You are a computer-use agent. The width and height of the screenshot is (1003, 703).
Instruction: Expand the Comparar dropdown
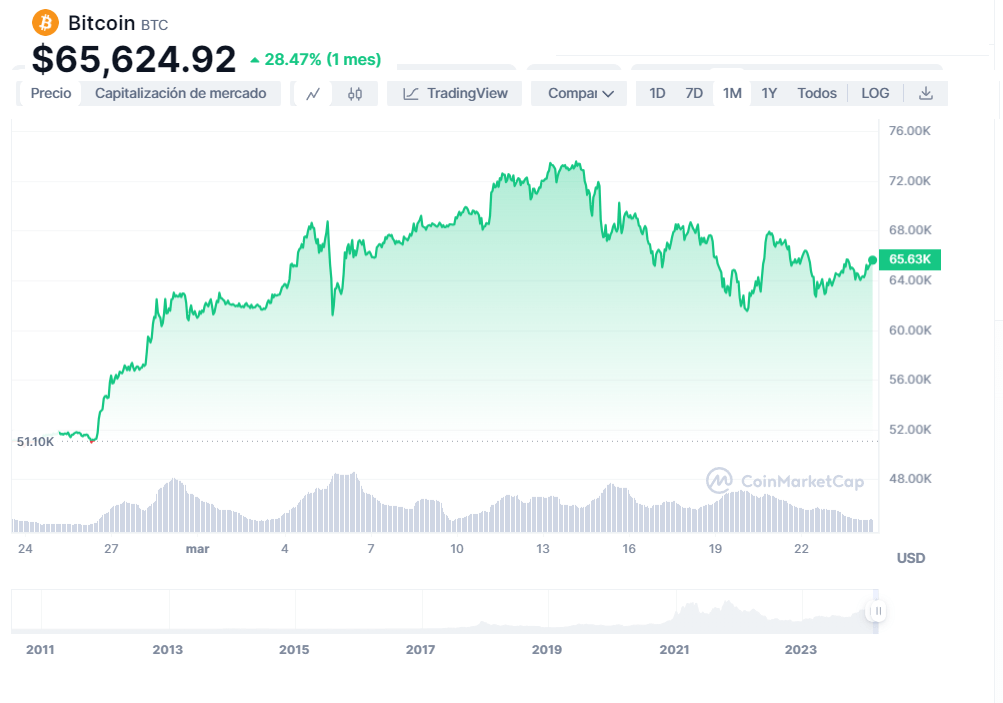(x=580, y=93)
